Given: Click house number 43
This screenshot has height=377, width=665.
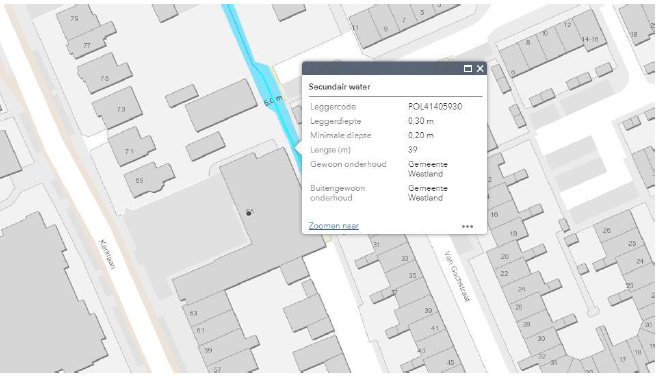Looking at the screenshot, I should coord(421,351).
